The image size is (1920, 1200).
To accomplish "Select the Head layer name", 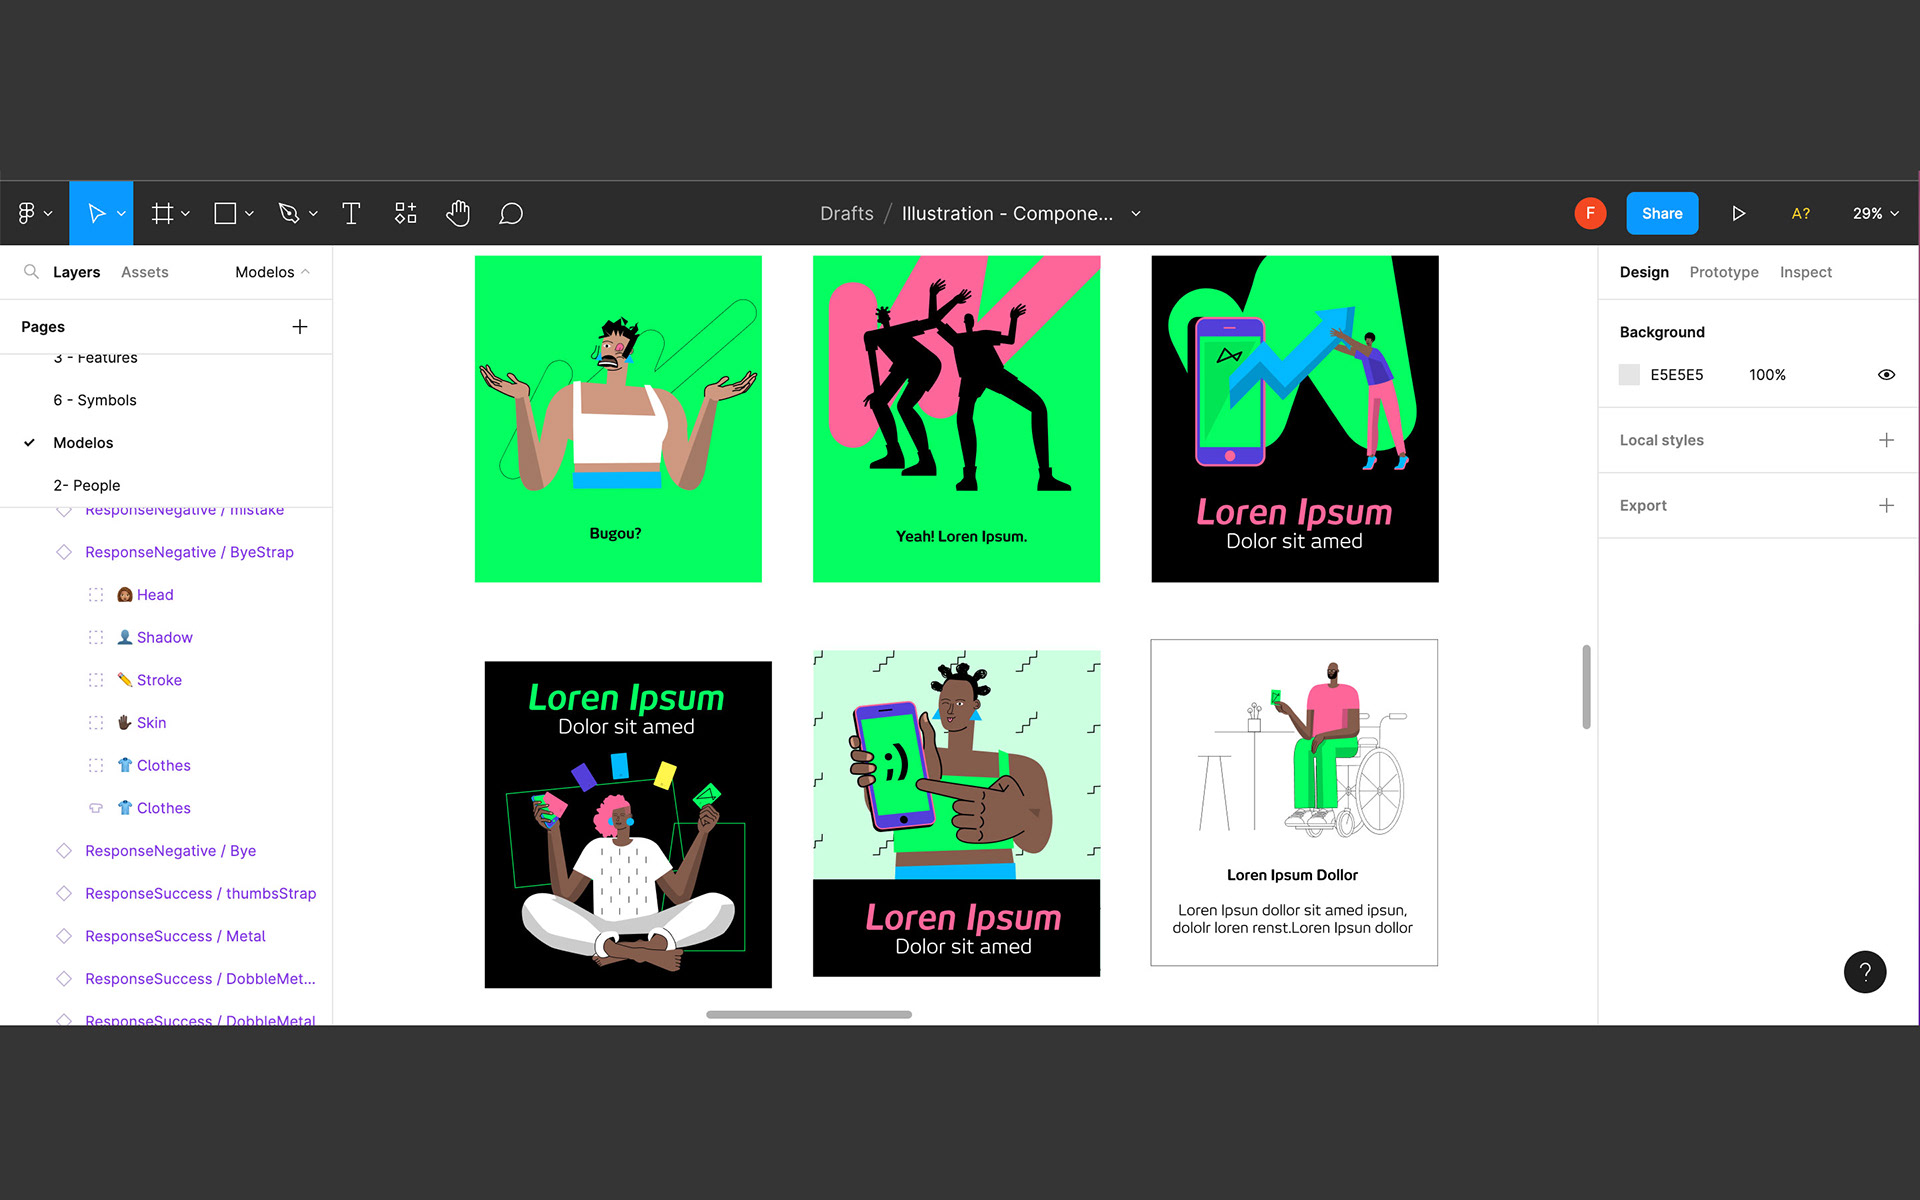I will [155, 595].
